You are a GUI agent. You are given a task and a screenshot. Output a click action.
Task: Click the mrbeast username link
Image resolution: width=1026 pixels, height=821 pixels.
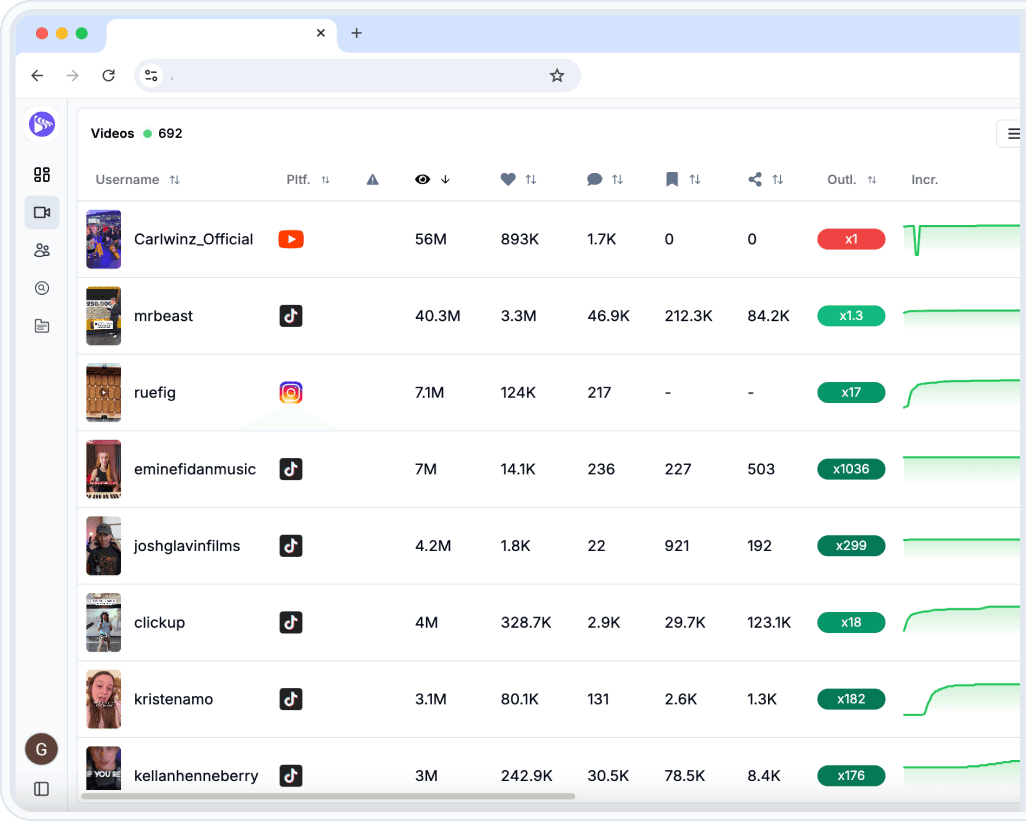point(163,315)
